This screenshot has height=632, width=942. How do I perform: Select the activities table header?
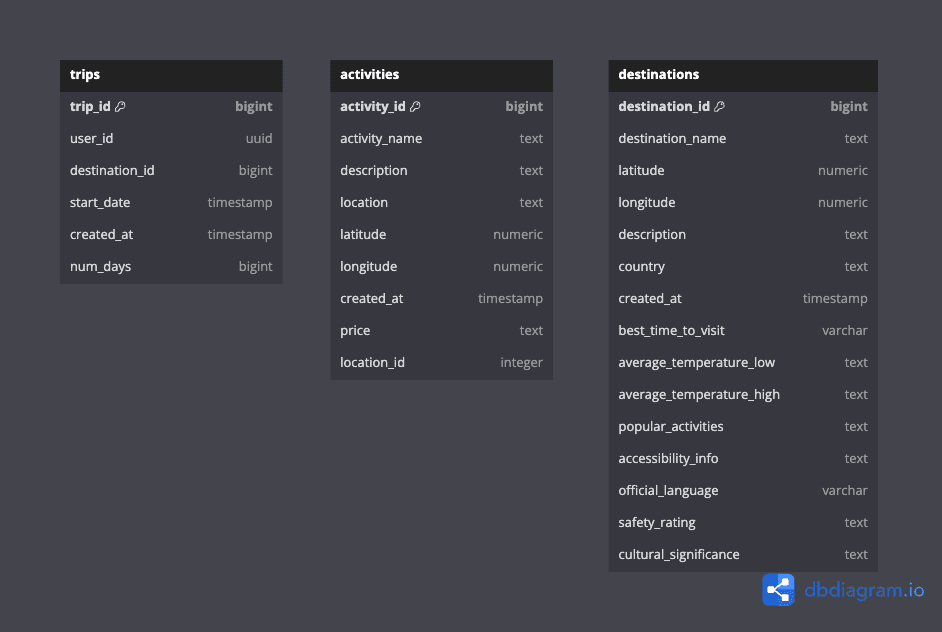(442, 75)
